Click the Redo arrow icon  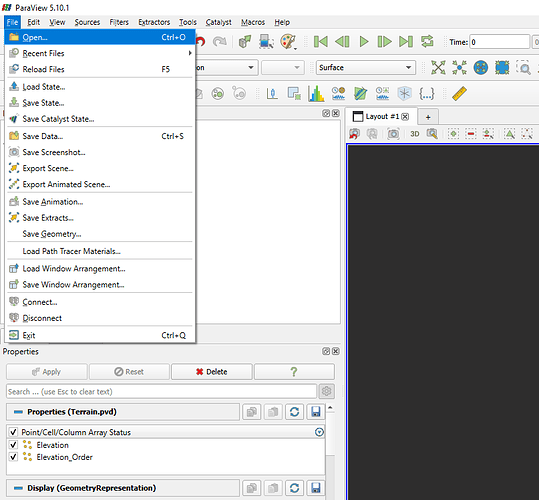tap(220, 42)
